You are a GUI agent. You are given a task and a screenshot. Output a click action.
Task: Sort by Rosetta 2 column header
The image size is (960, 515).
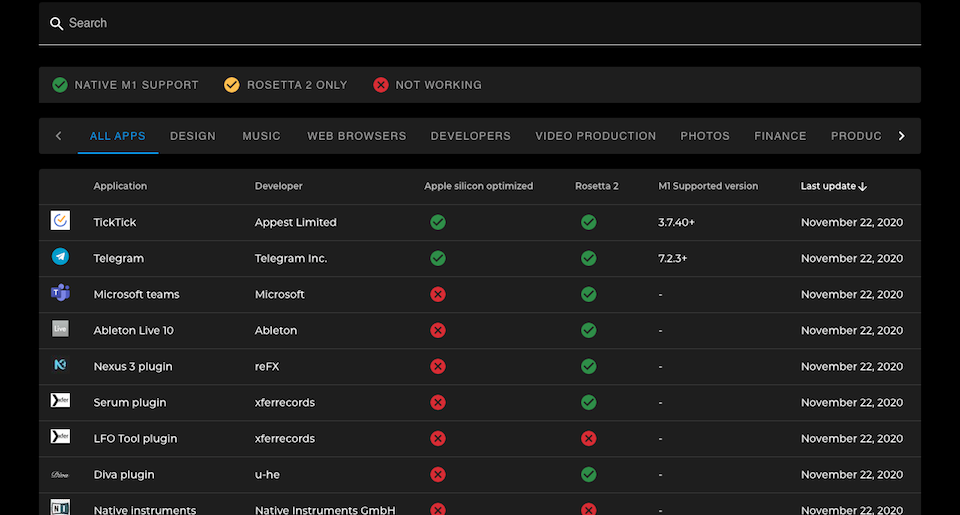(596, 186)
